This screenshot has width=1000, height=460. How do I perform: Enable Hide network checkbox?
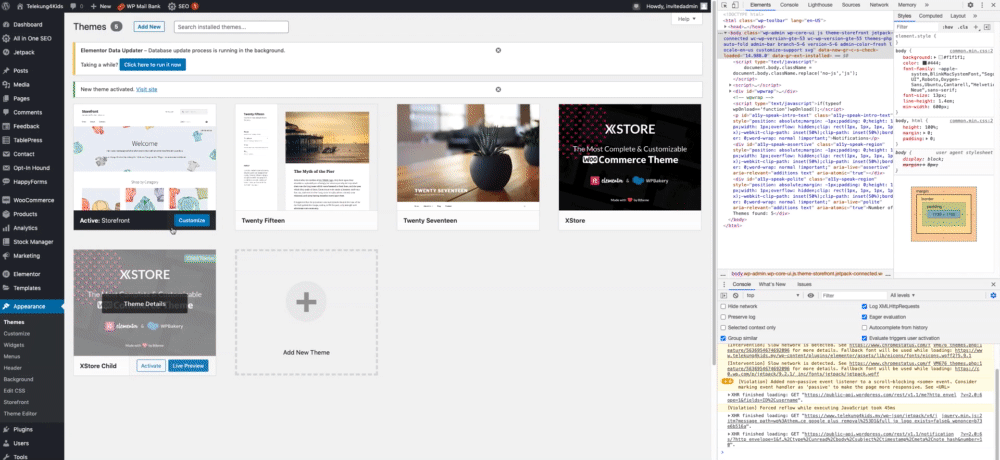(x=723, y=306)
